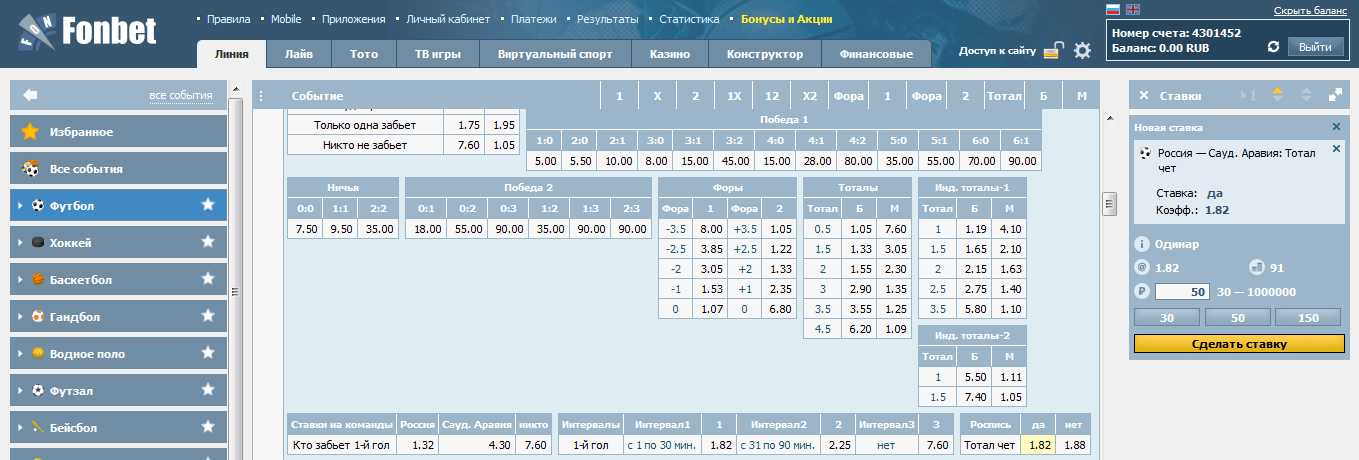Expand the Гандбол sport category
Viewport: 1359px width, 460px height.
click(x=19, y=317)
